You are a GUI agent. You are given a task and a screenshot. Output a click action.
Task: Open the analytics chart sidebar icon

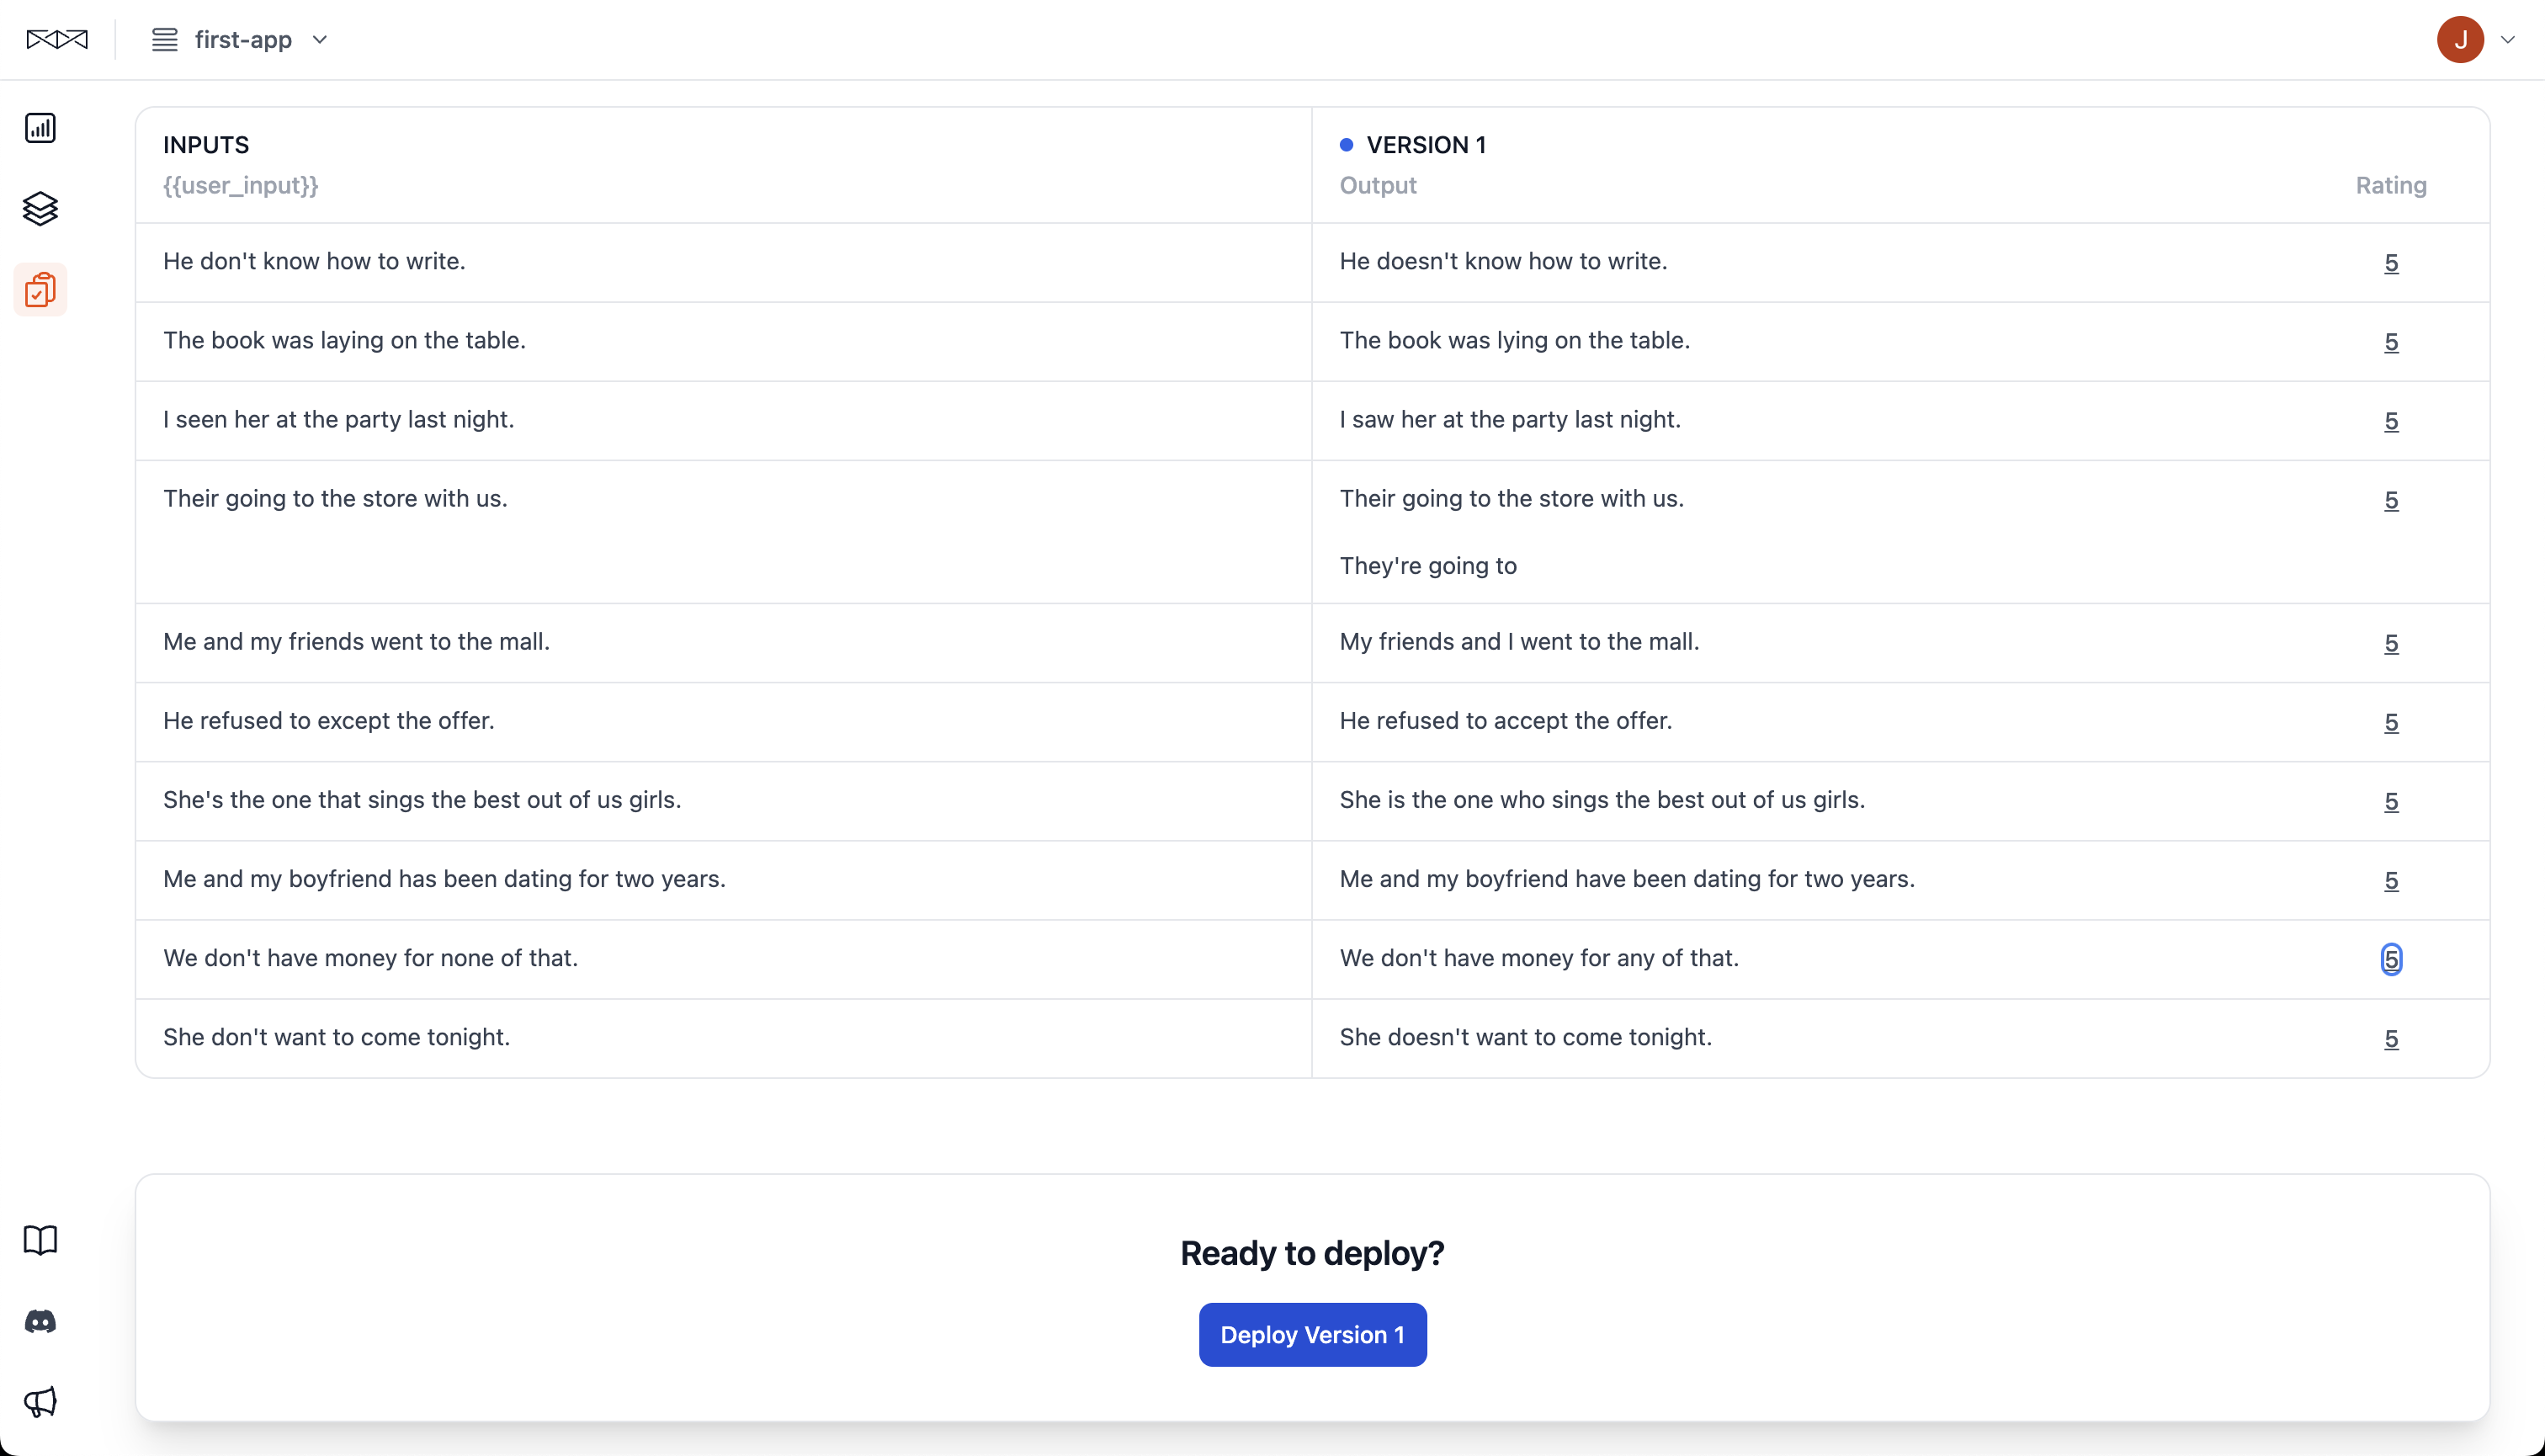click(40, 128)
